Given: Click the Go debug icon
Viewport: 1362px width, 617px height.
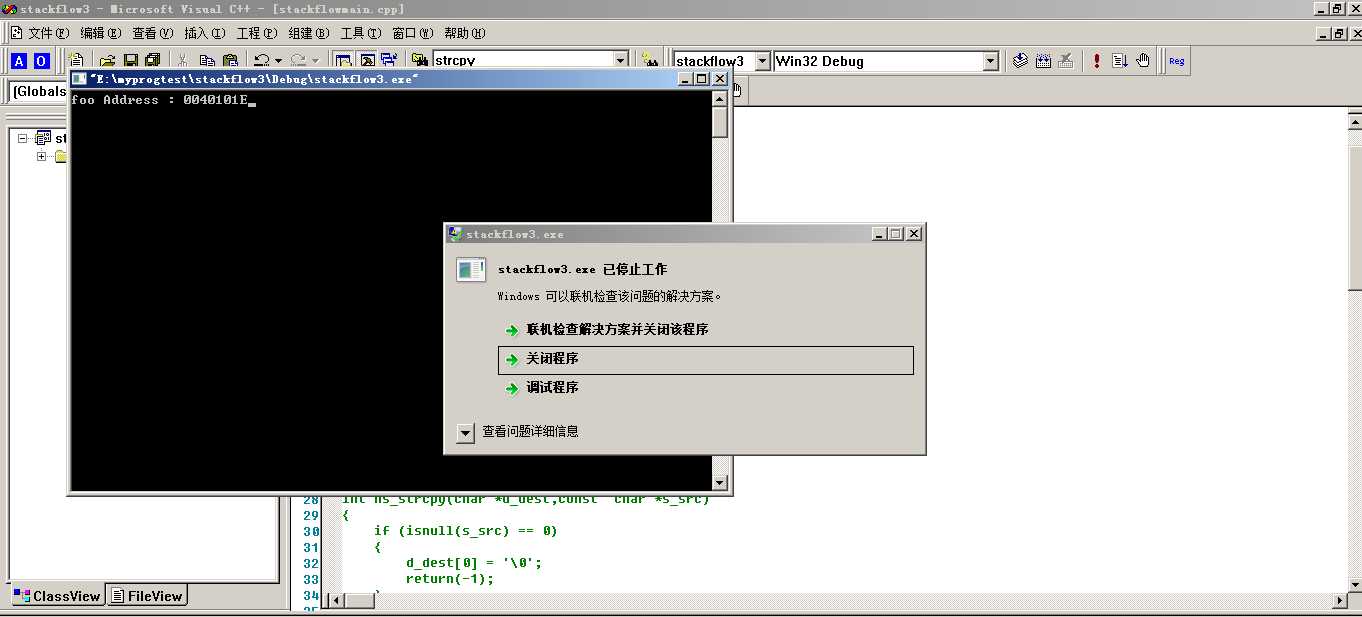Looking at the screenshot, I should (x=1120, y=61).
